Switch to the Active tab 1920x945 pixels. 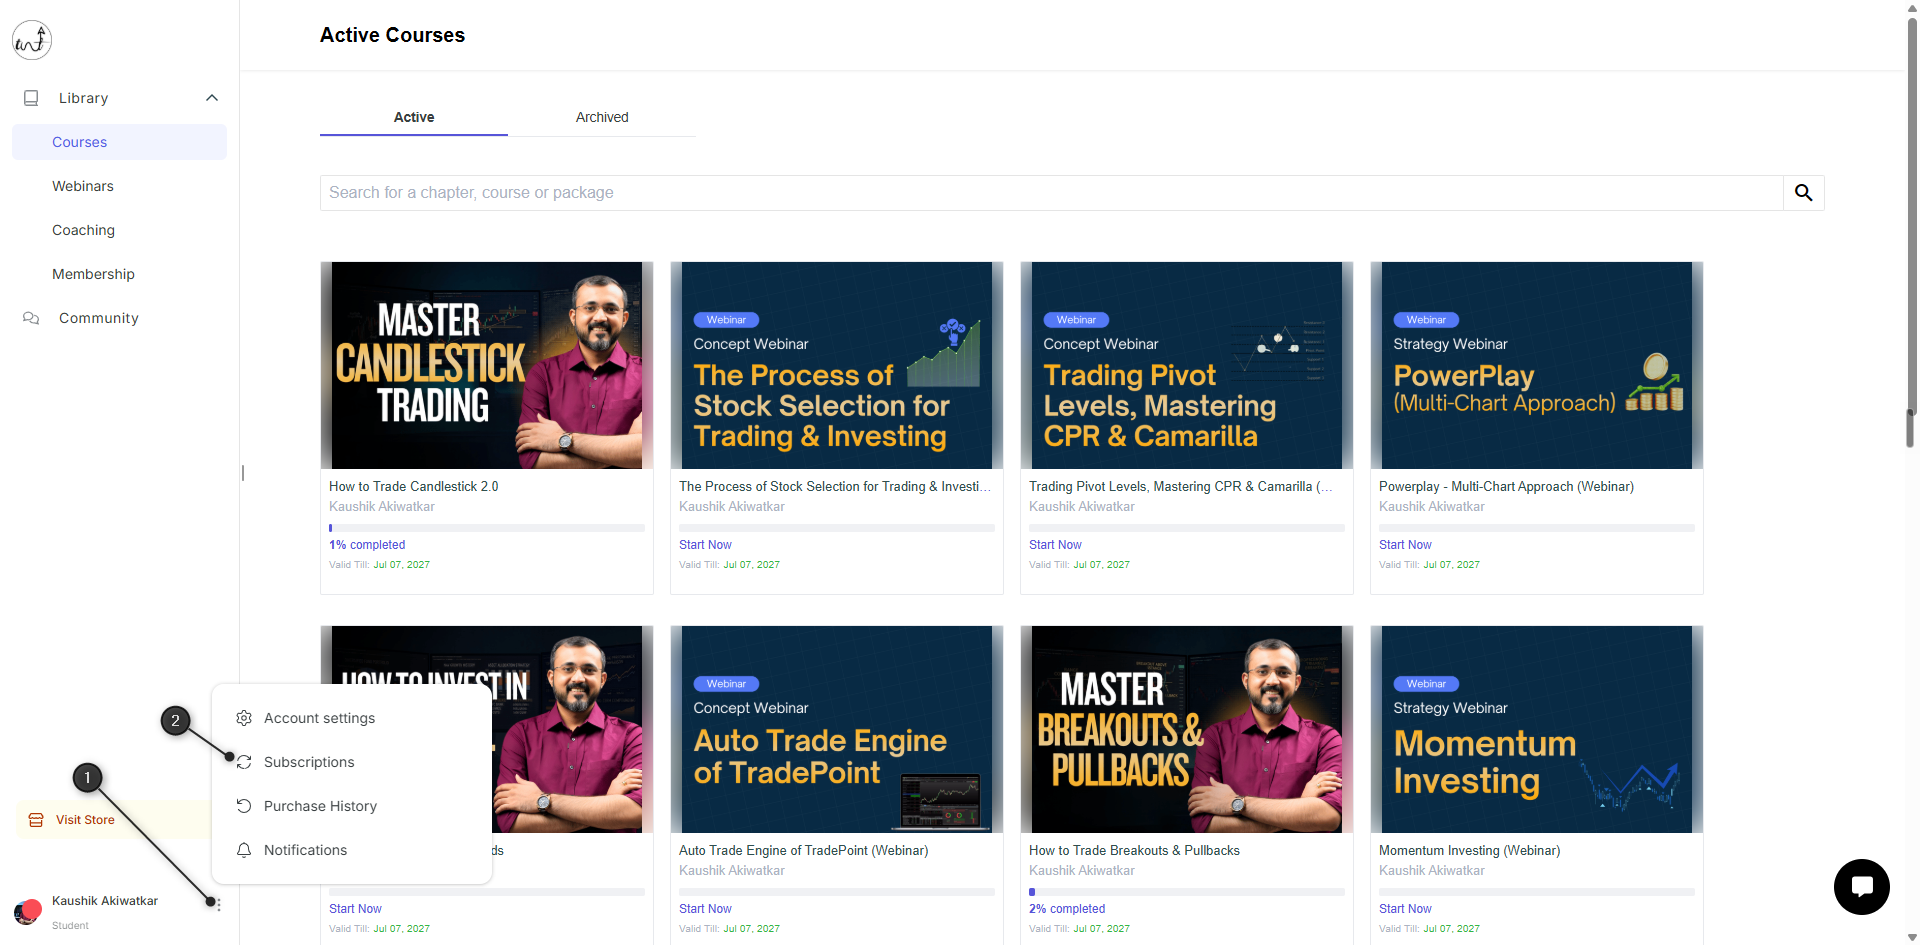coord(414,117)
